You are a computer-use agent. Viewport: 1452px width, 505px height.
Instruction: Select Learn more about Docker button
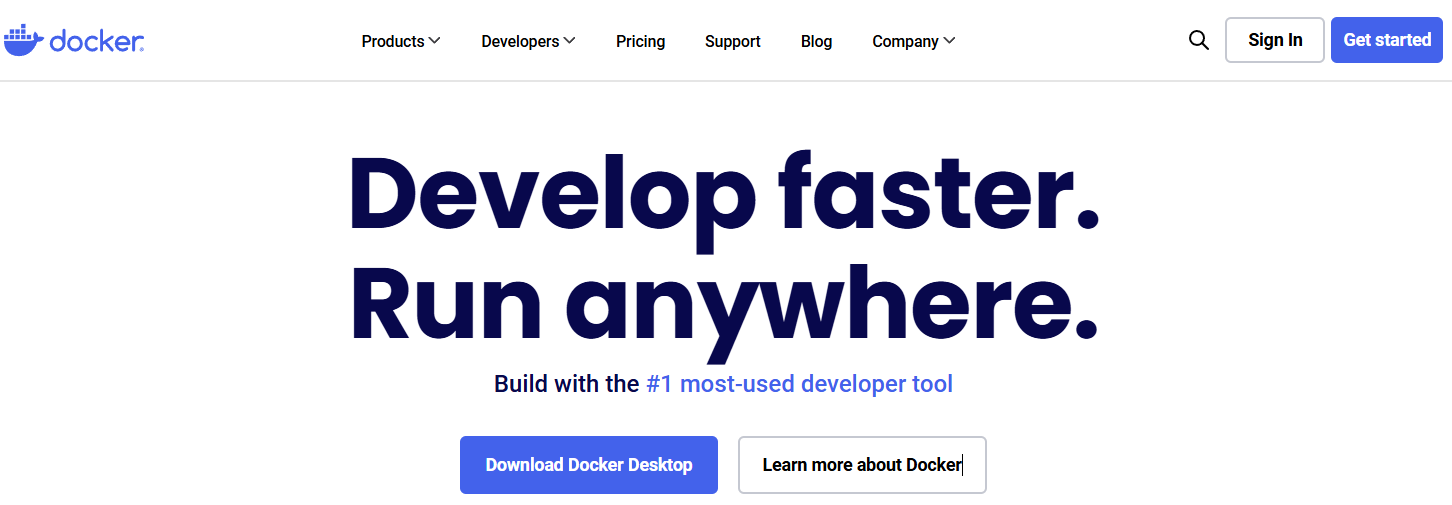[861, 465]
